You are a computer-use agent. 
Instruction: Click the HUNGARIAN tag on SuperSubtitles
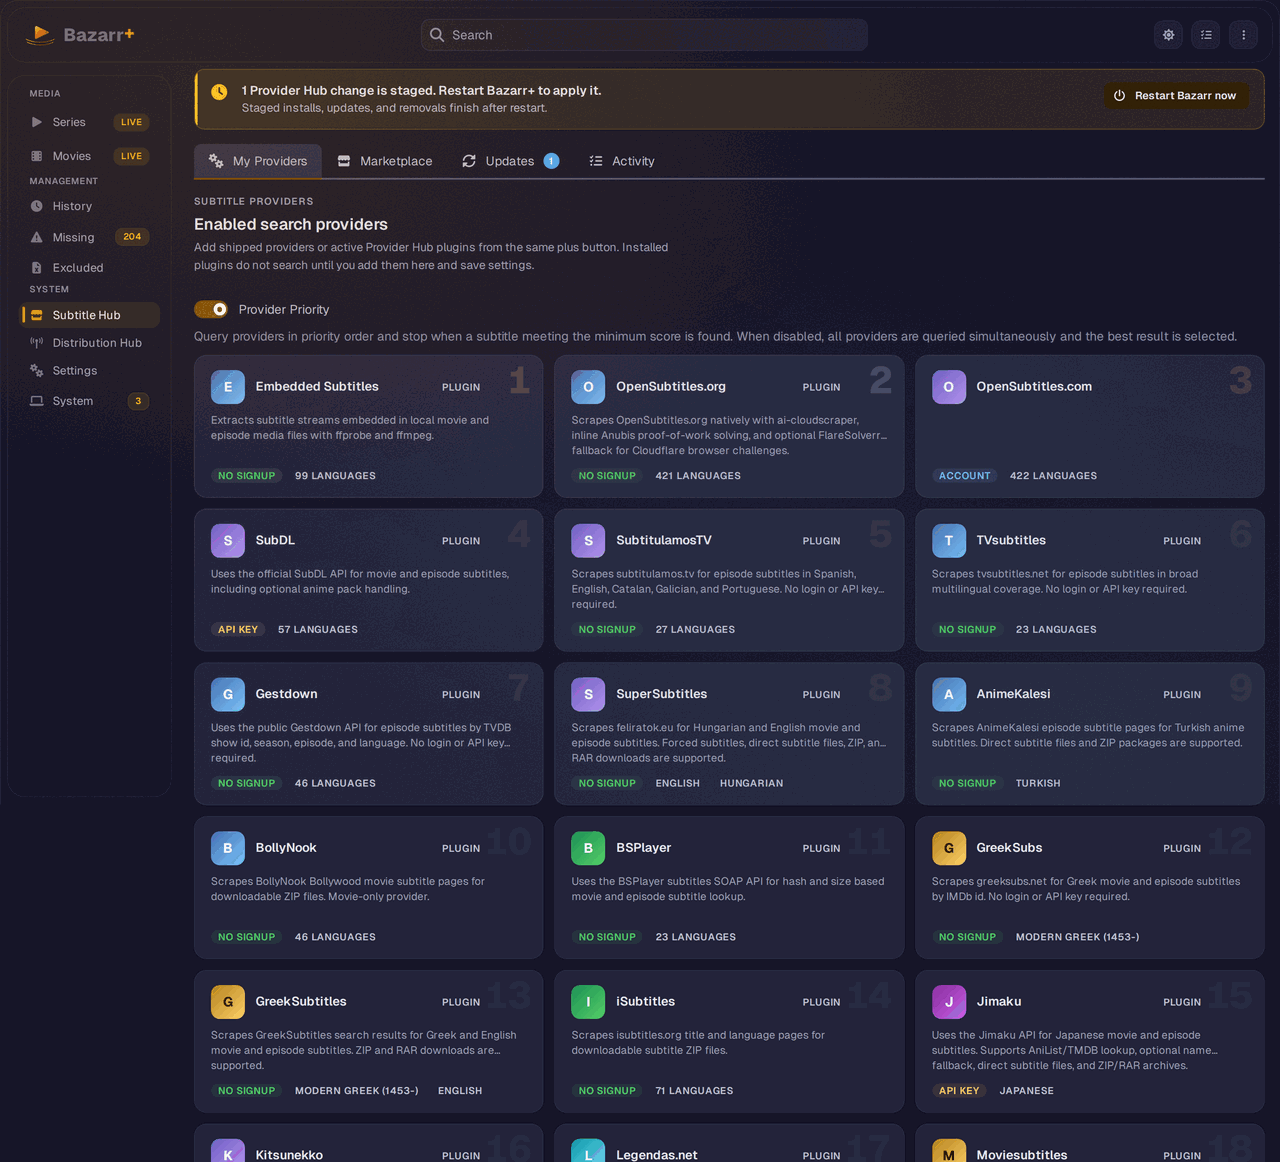tap(751, 784)
